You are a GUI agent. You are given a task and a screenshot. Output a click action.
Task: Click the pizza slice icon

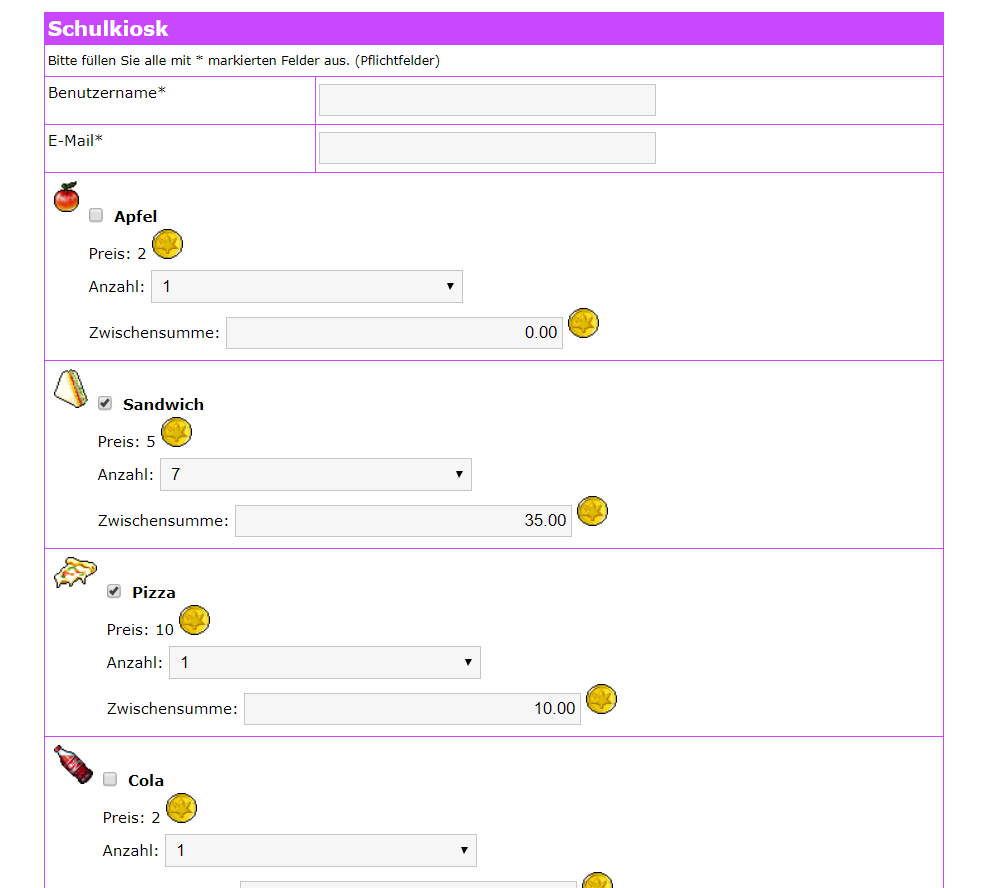[75, 572]
